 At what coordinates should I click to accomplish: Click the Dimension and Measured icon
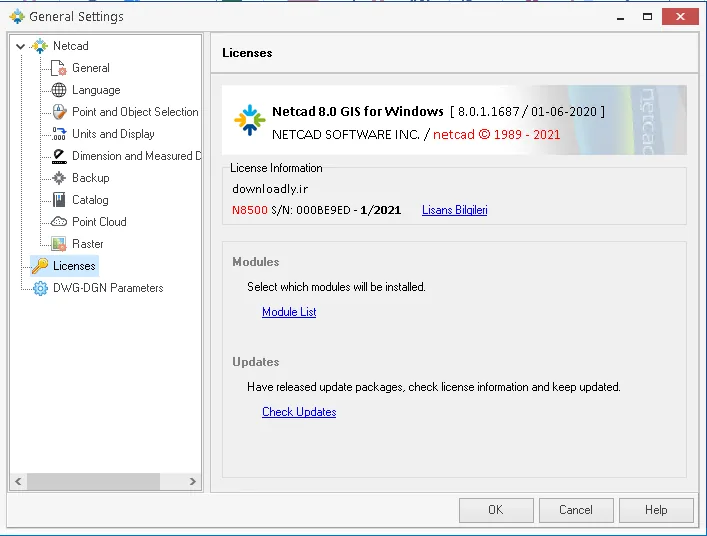[x=59, y=156]
